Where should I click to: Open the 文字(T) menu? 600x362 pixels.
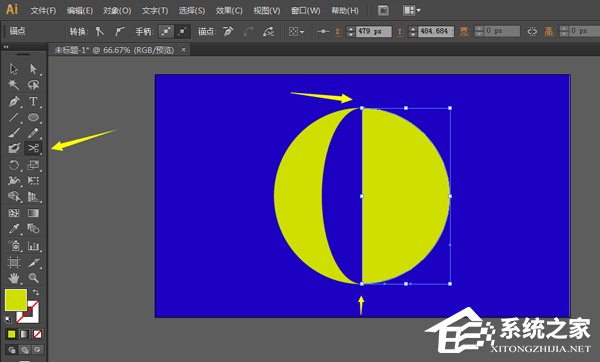coord(155,11)
